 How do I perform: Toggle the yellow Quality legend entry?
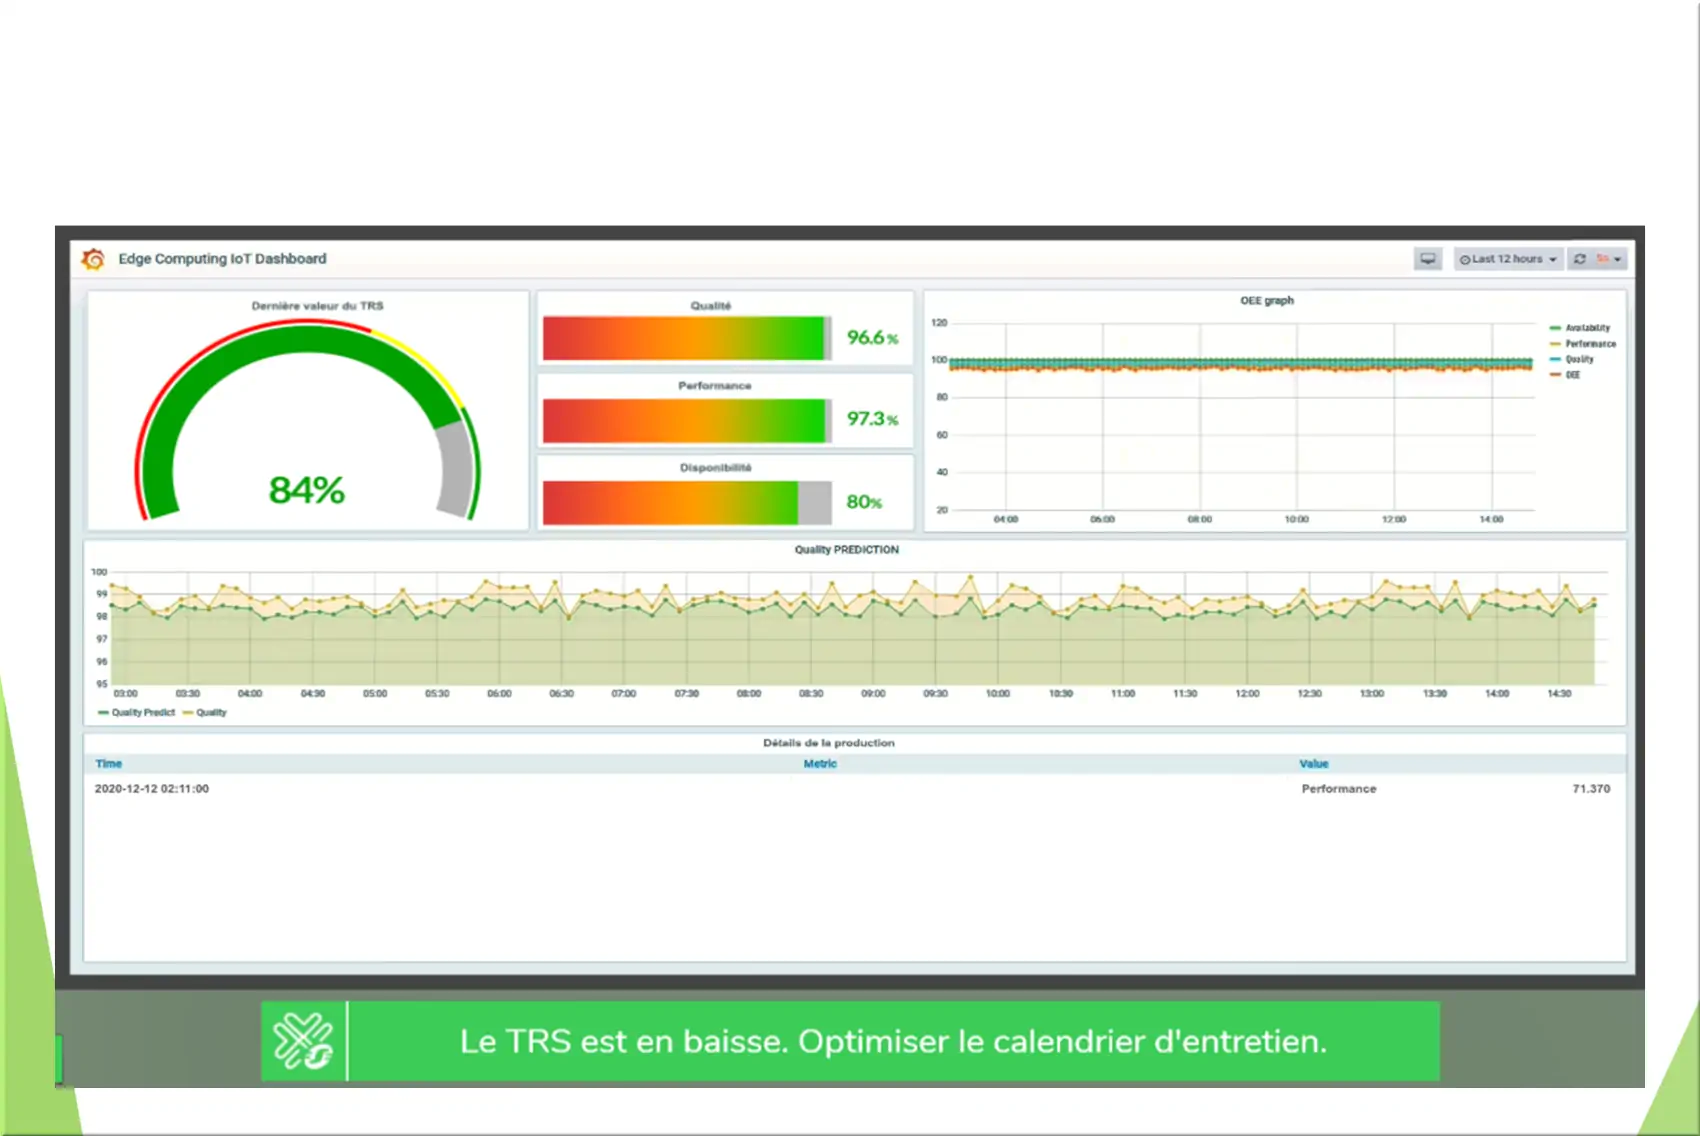205,713
